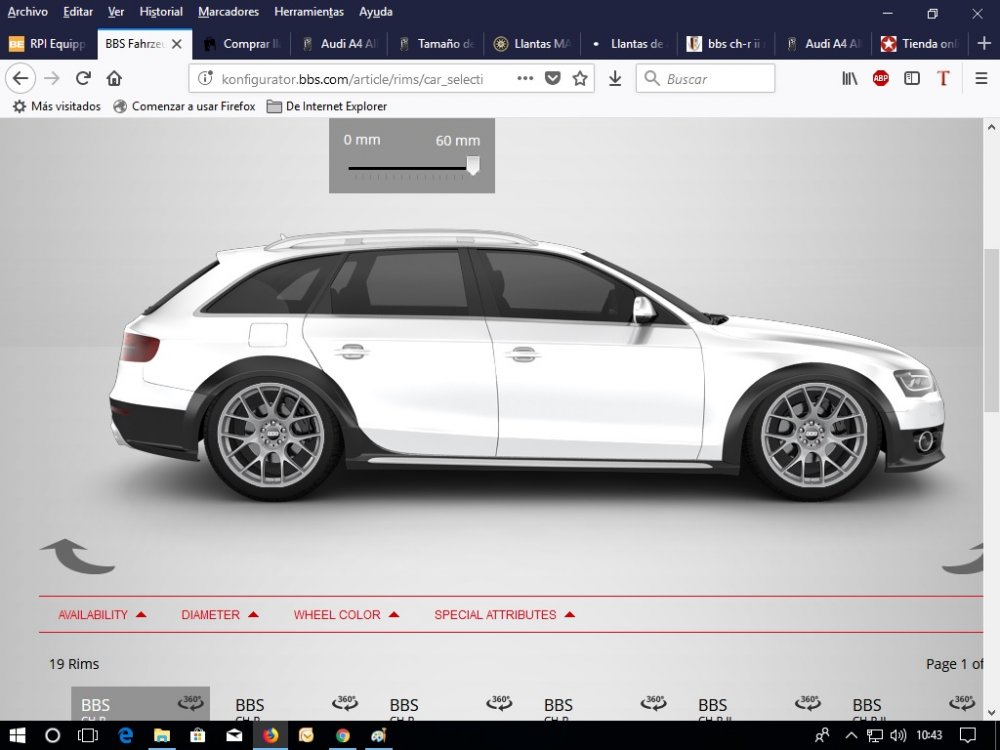The height and width of the screenshot is (750, 1000).
Task: Switch to the Comprar tab
Action: [242, 43]
